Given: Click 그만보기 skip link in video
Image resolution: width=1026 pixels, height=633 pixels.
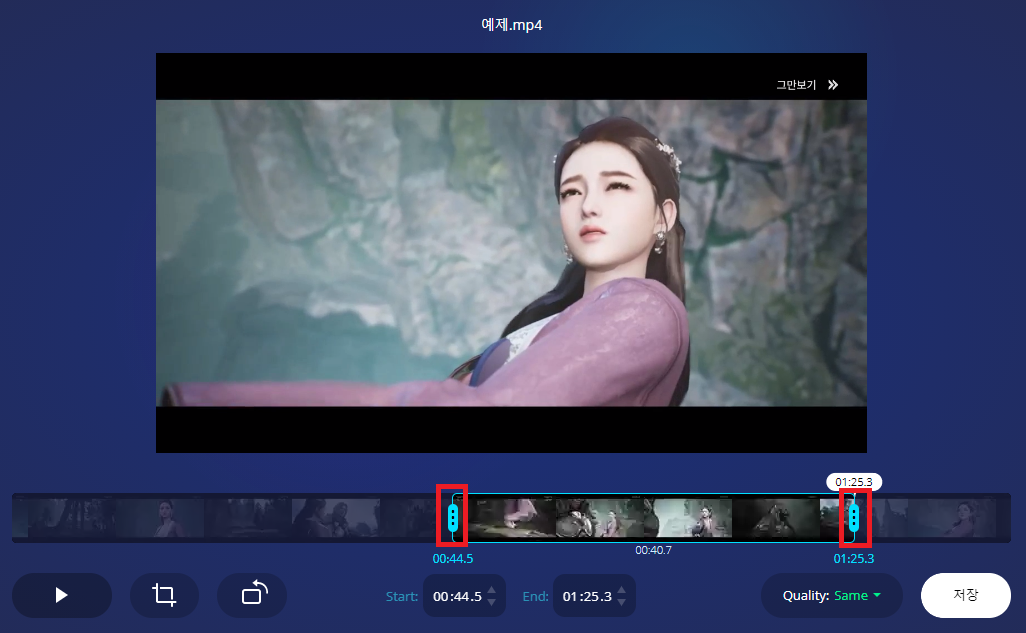Looking at the screenshot, I should (796, 85).
